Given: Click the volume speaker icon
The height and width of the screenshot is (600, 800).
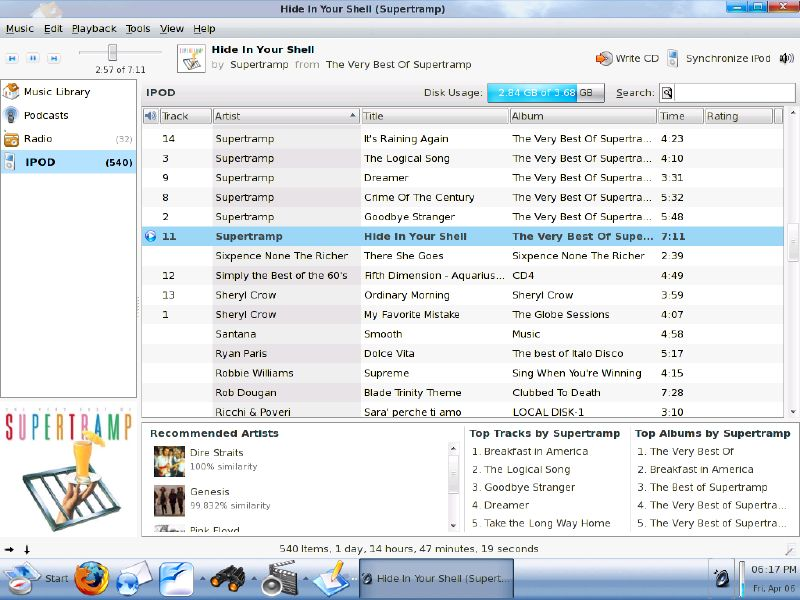Looking at the screenshot, I should pyautogui.click(x=786, y=58).
